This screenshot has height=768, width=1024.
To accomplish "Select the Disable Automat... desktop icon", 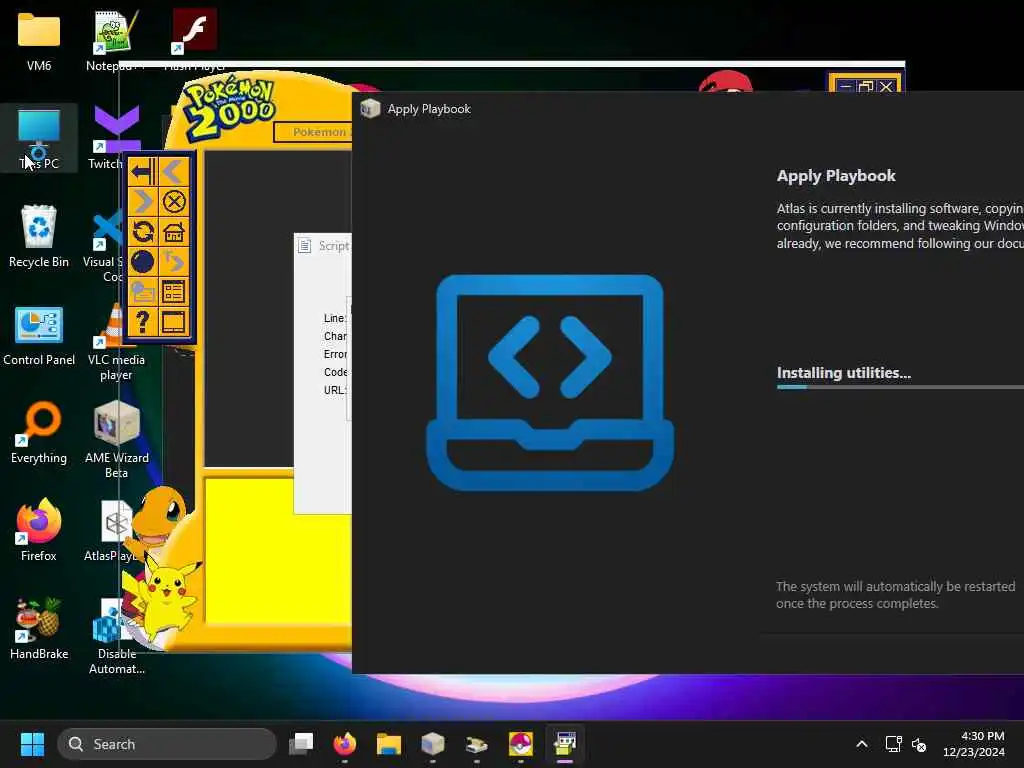I will point(116,636).
